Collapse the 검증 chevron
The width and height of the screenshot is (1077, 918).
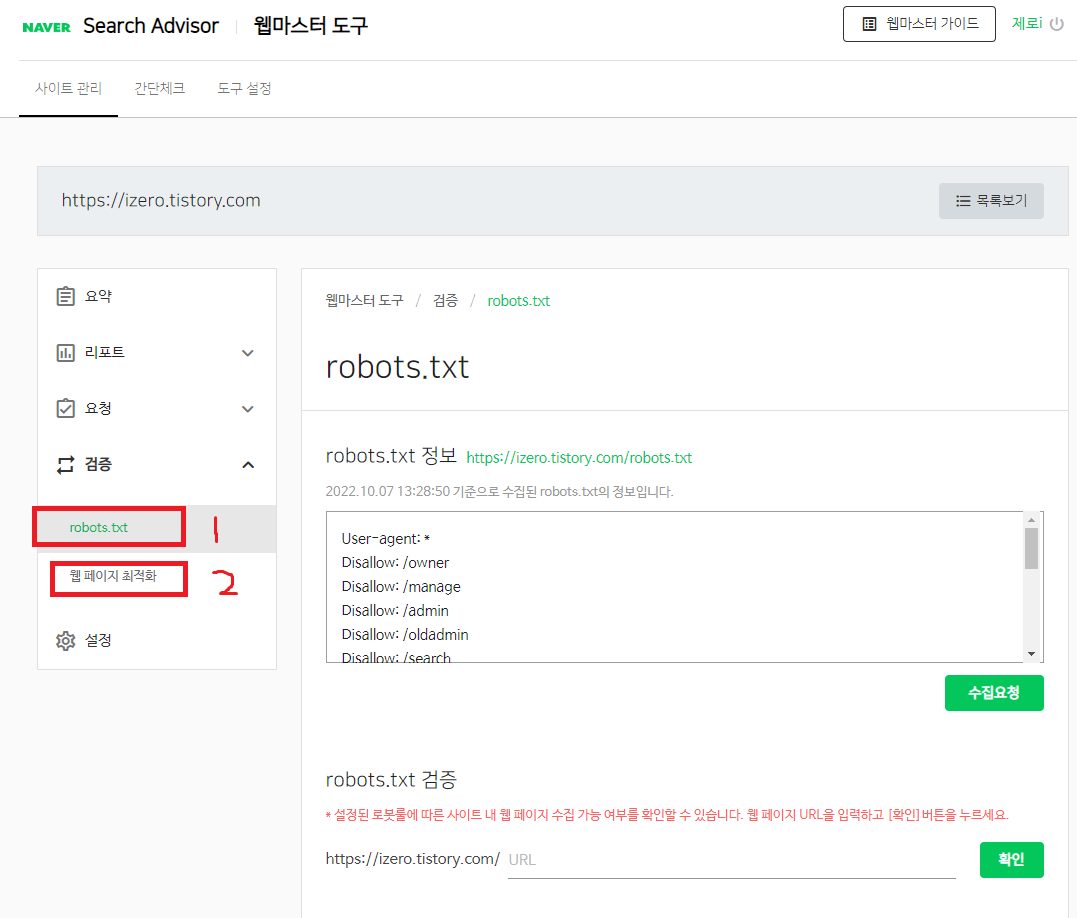pos(248,465)
